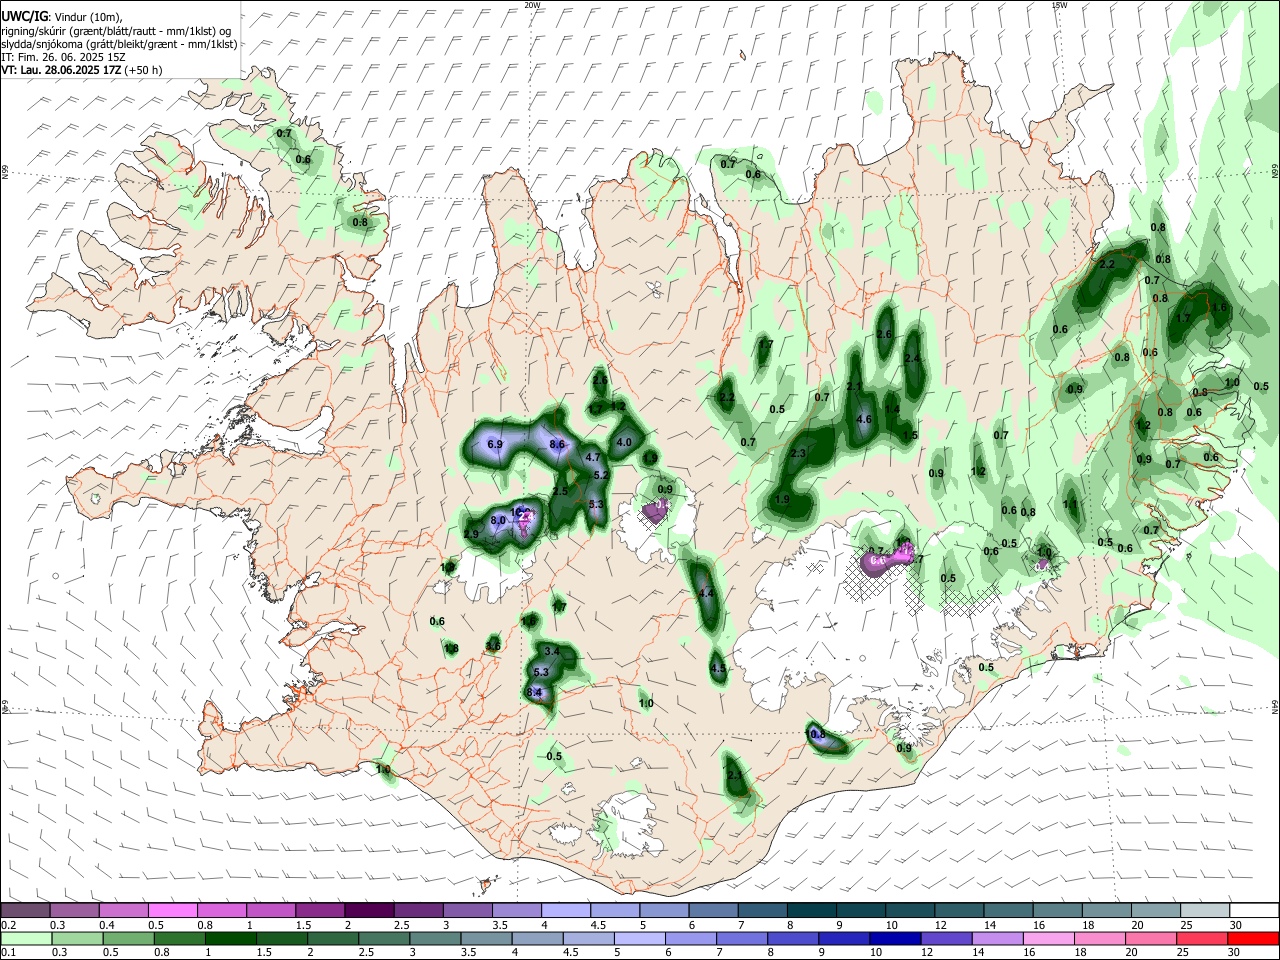1280x960 pixels.
Task: Click the dark blue rain swatch between 10 and 12
Action: point(895,938)
